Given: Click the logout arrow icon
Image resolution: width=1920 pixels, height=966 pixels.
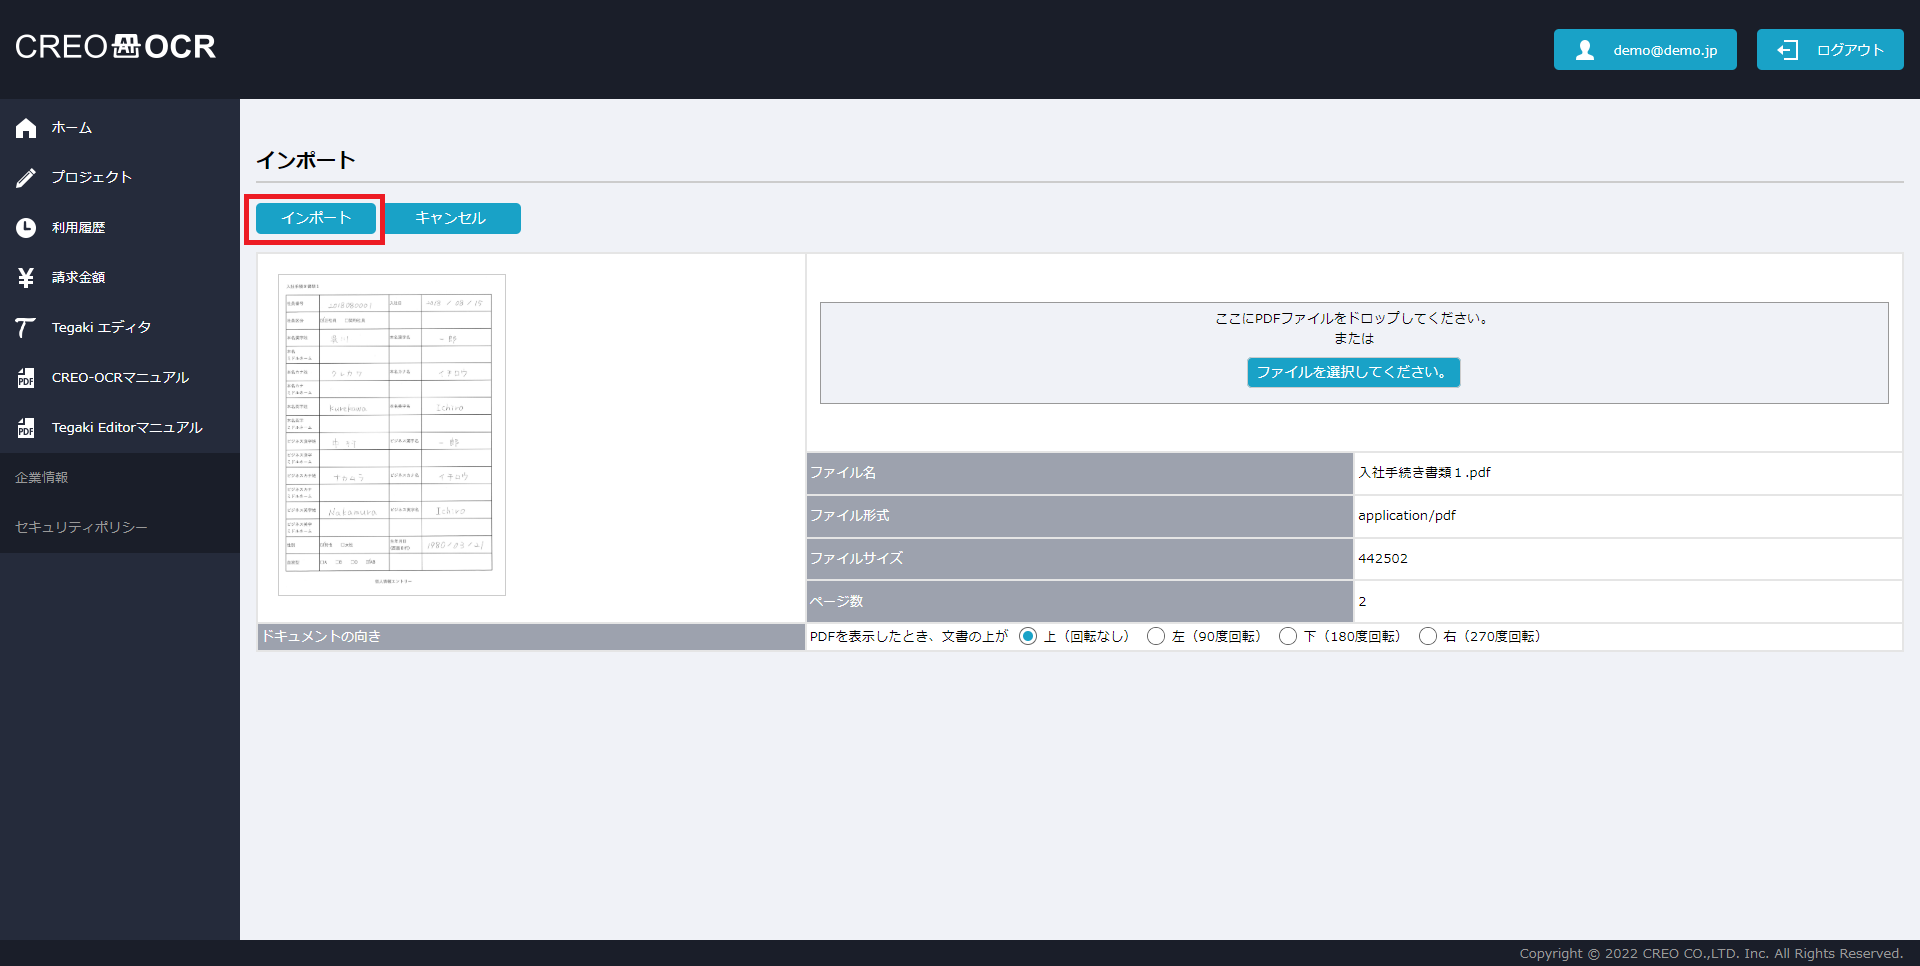Looking at the screenshot, I should [1787, 50].
